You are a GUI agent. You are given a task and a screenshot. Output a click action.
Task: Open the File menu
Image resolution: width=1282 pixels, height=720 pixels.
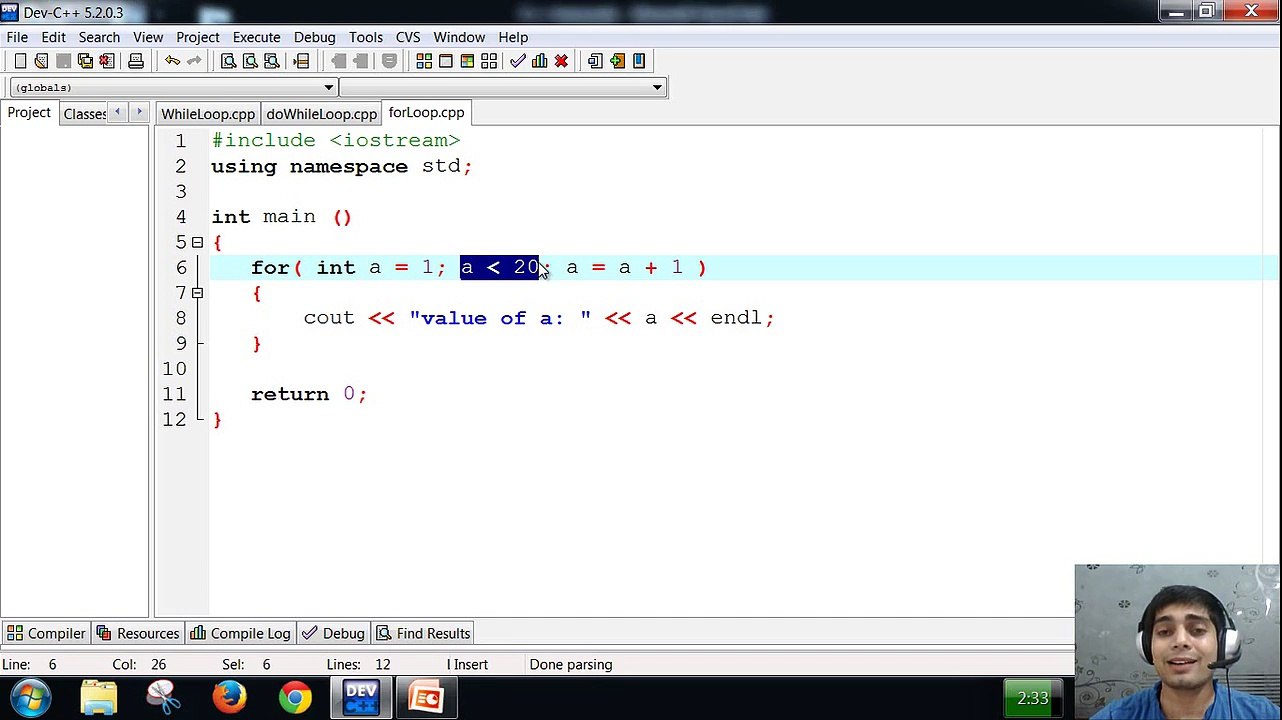(x=17, y=37)
